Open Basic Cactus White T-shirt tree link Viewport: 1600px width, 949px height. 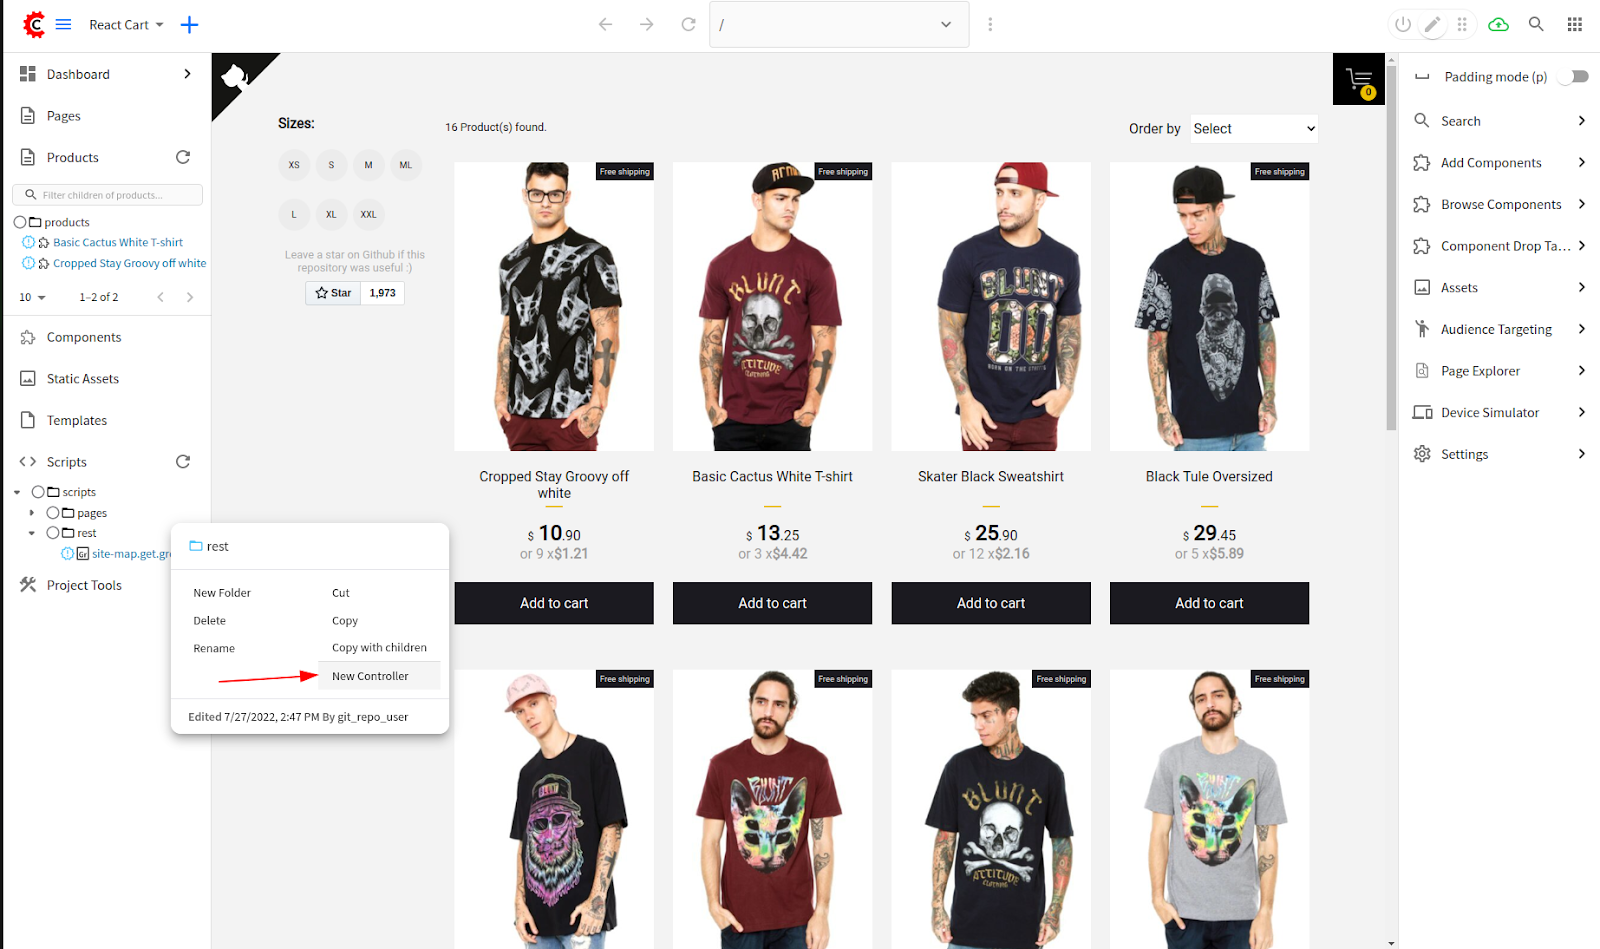118,242
